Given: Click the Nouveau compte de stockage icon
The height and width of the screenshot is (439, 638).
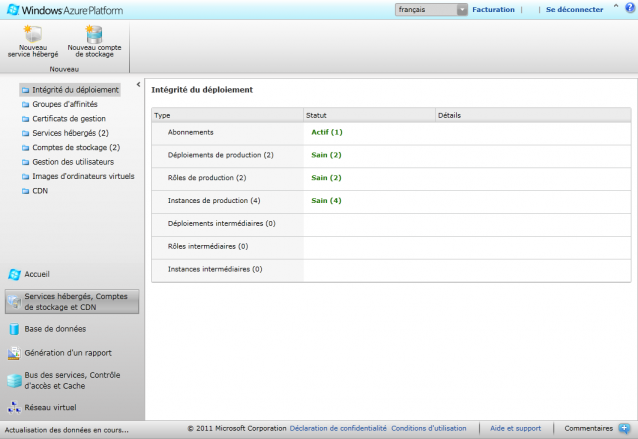Looking at the screenshot, I should [x=94, y=34].
